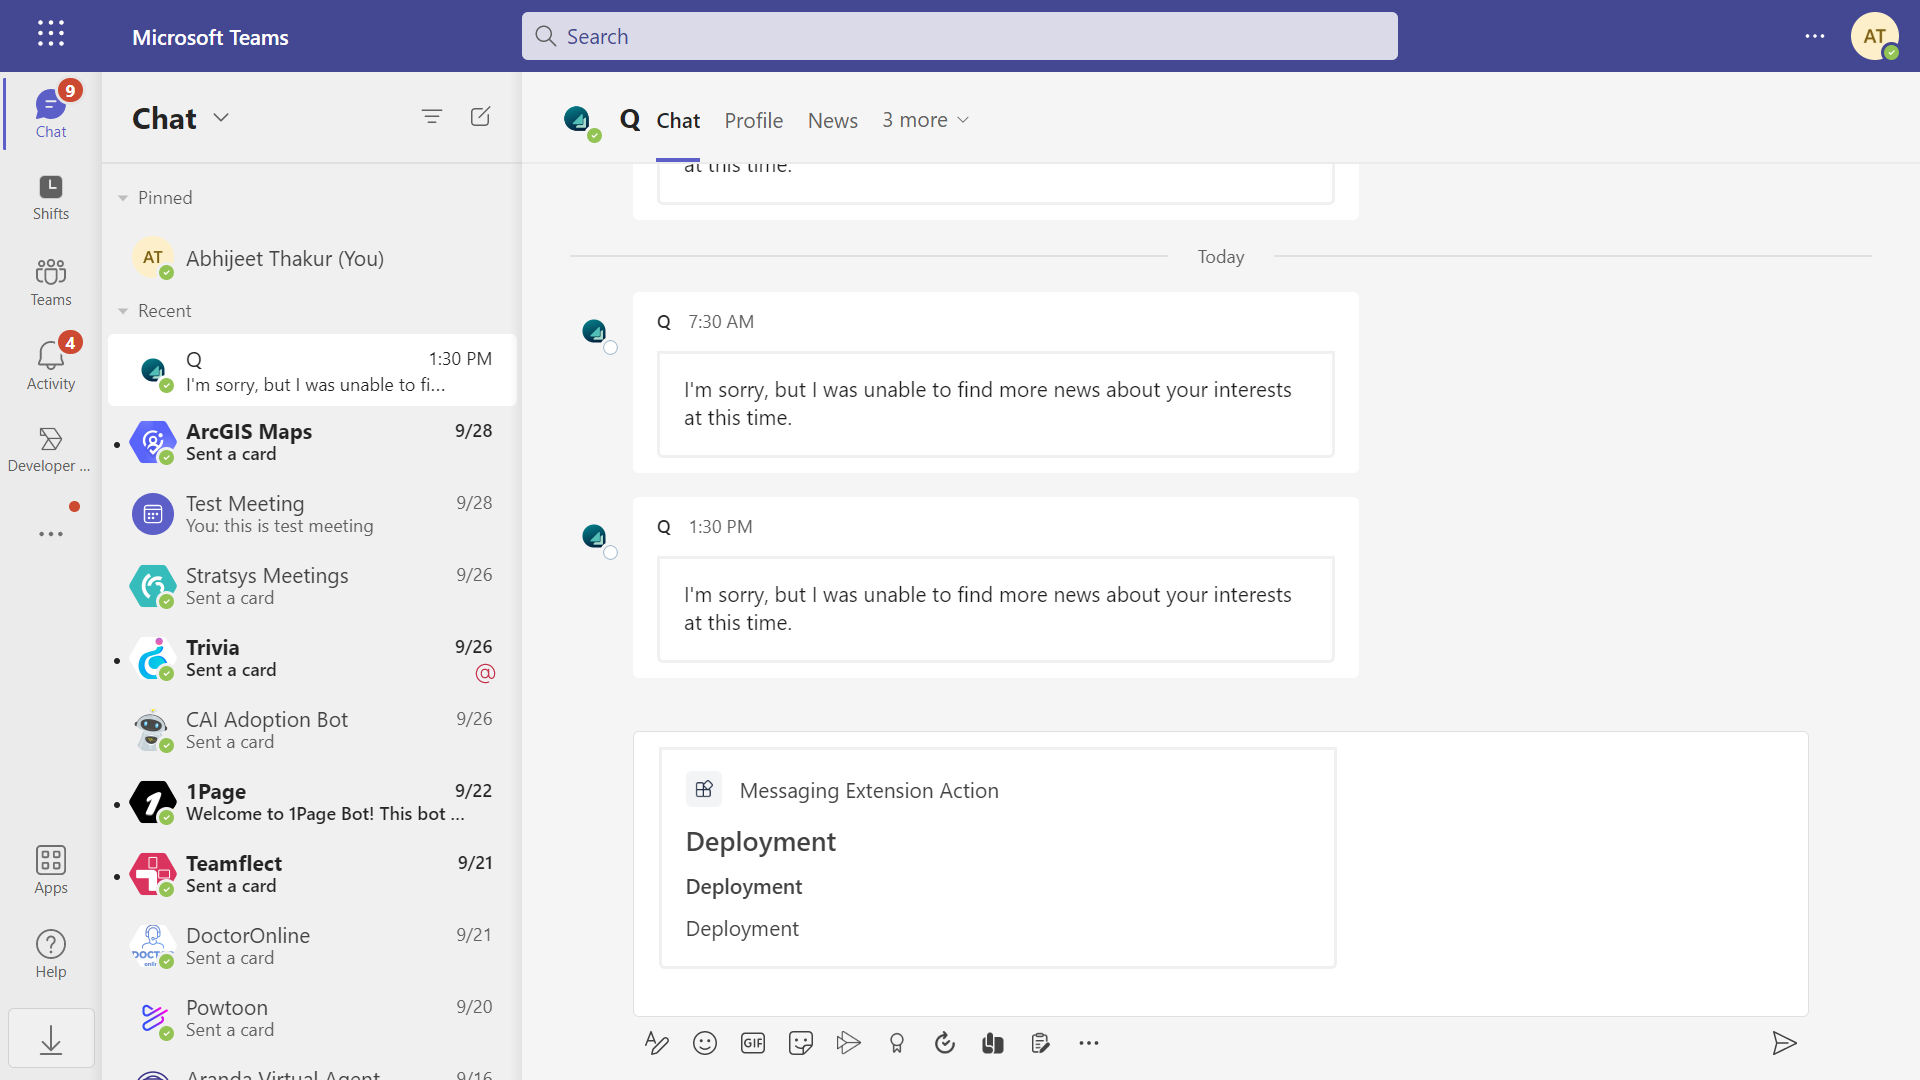This screenshot has height=1080, width=1920.
Task: Open the sticker picker
Action: 801,1043
